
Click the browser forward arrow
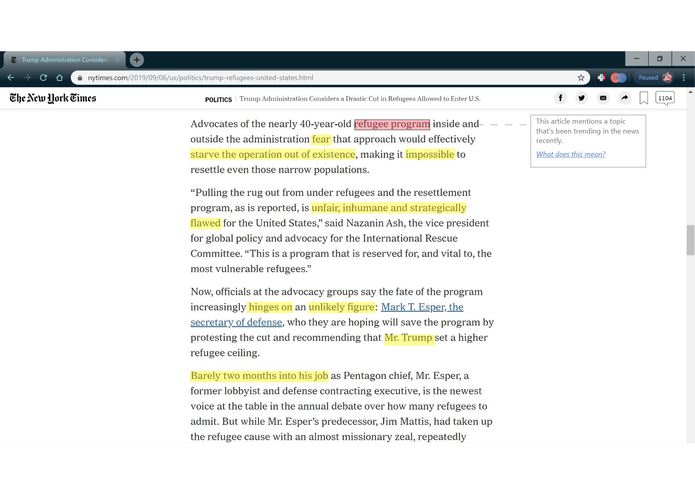[x=27, y=78]
